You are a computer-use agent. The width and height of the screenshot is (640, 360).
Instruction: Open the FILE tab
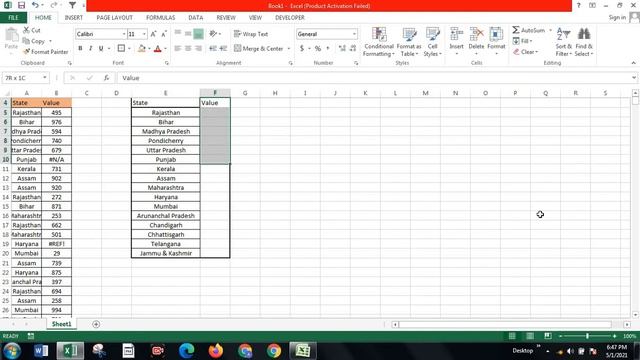[13, 18]
